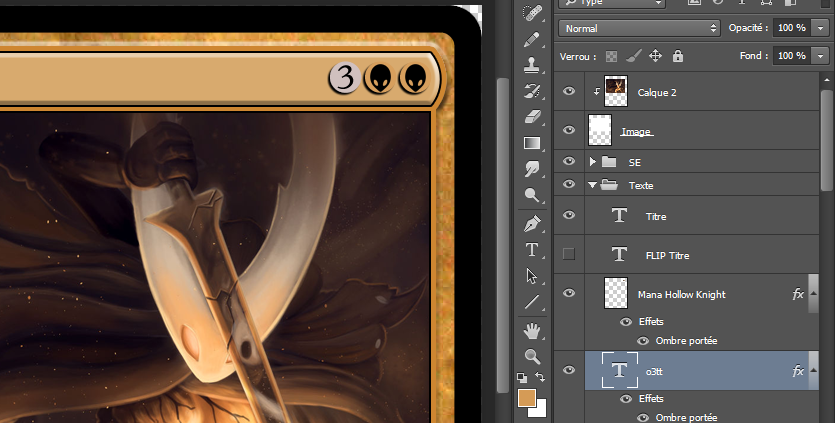Open the foreground color swatch
Image resolution: width=835 pixels, height=423 pixels.
(x=527, y=398)
